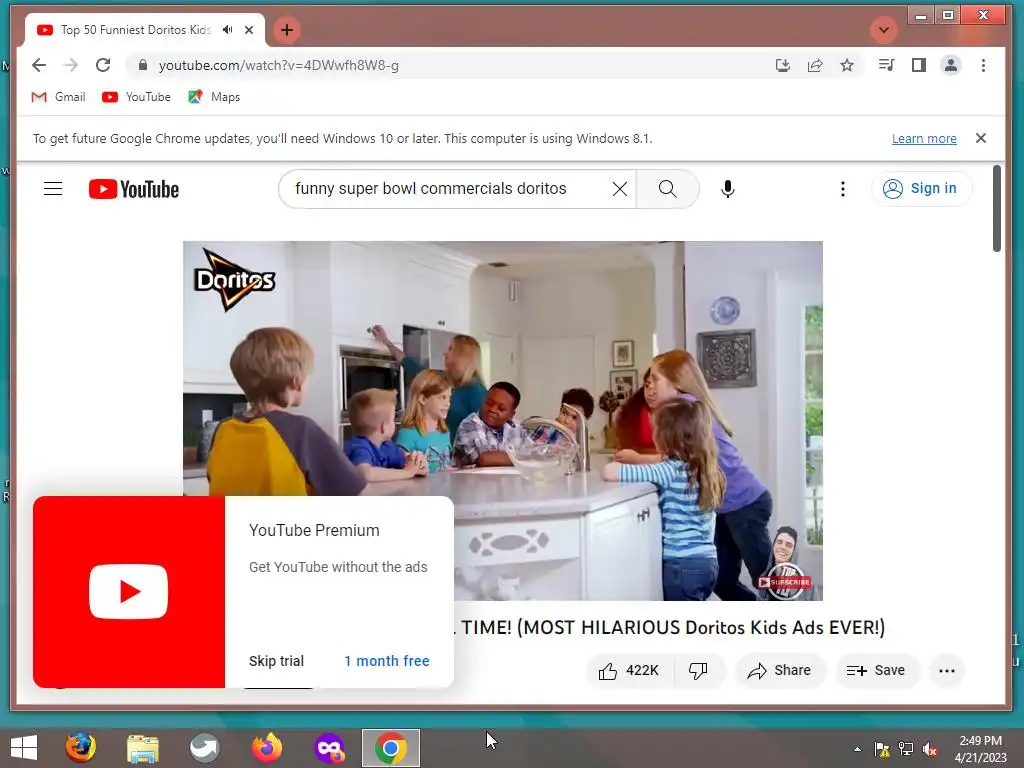Click the Sign in button
This screenshot has width=1024, height=768.
click(921, 189)
